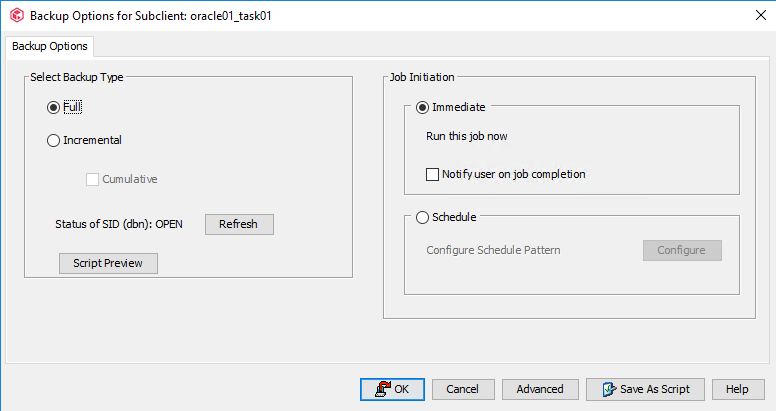This screenshot has width=776, height=411.
Task: Open the Script Preview
Action: (108, 264)
